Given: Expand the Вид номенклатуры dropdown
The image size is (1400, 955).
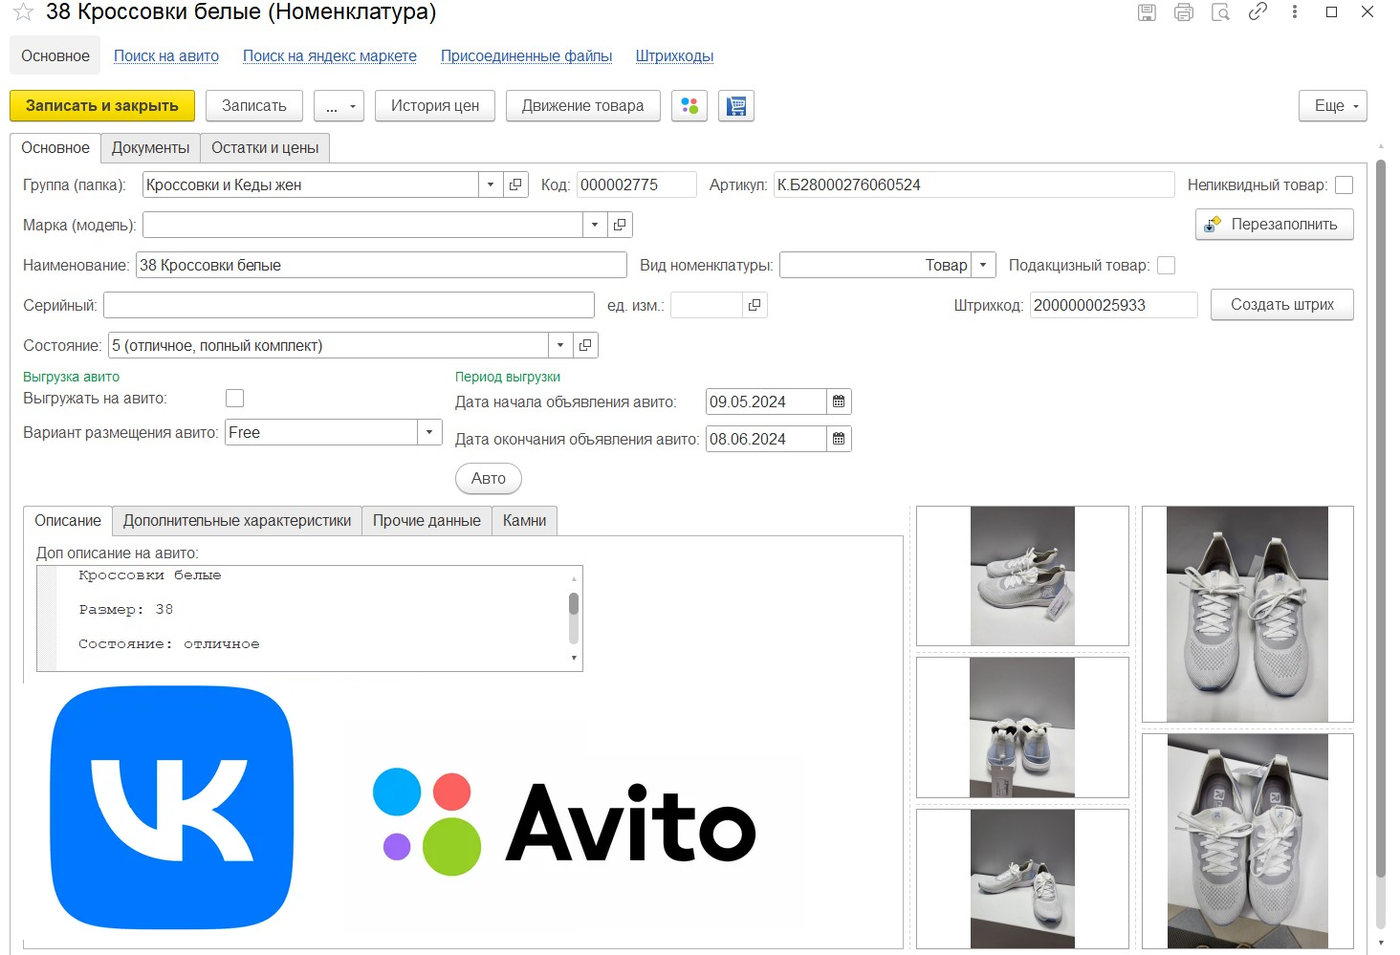Looking at the screenshot, I should pos(983,265).
